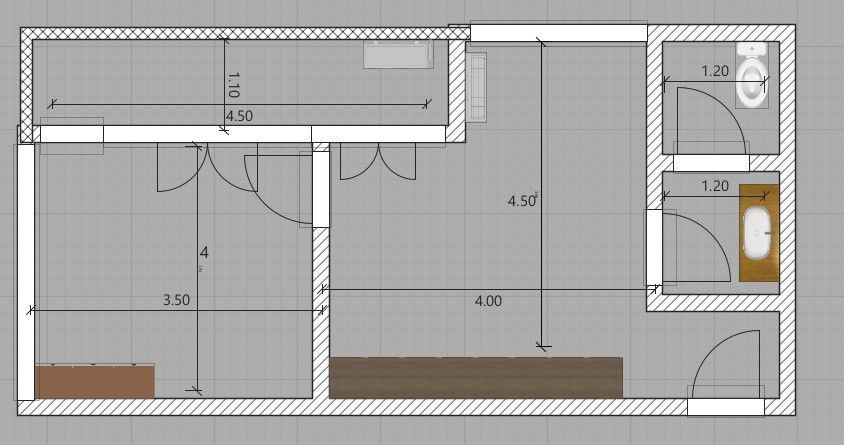Viewport: 844px width, 445px height.
Task: Click the horizontal radiator in the top corridor
Action: [x=398, y=54]
